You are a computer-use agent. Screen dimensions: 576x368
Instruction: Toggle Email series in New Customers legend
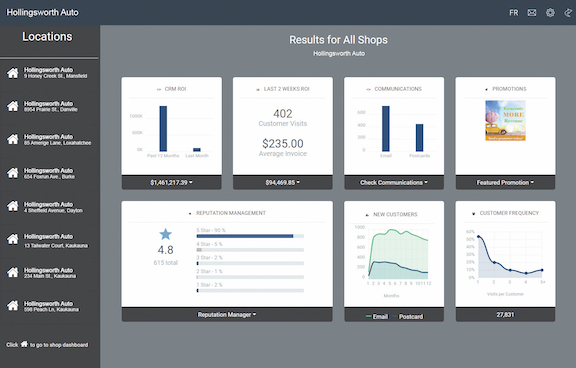(x=377, y=317)
